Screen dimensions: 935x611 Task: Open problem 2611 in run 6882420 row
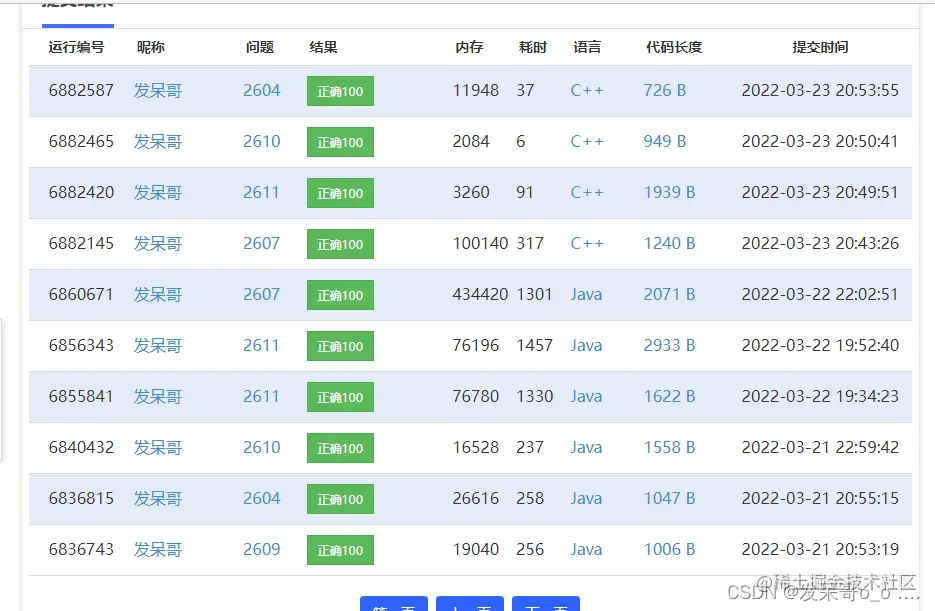[261, 193]
